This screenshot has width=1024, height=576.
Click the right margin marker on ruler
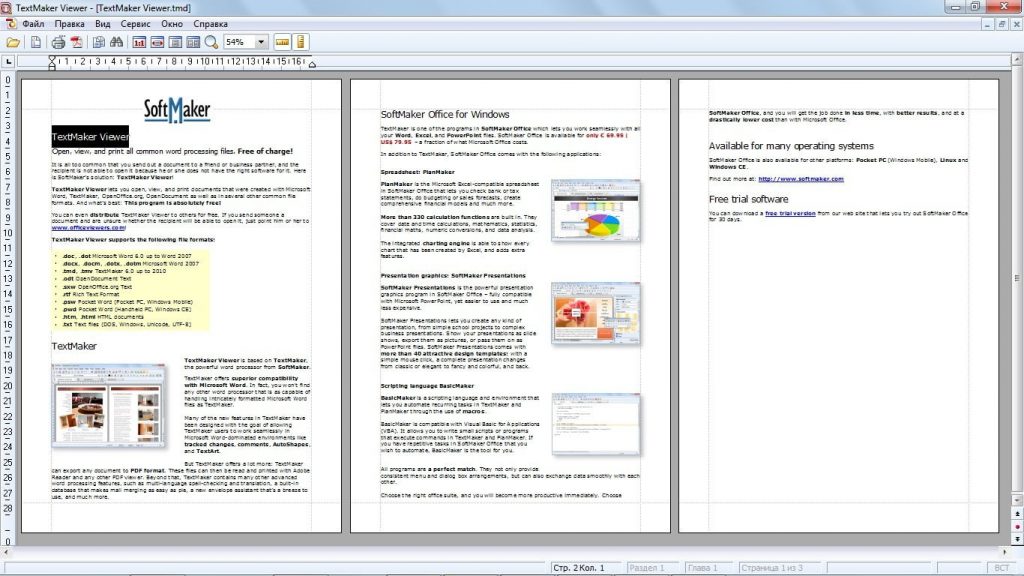tap(312, 64)
